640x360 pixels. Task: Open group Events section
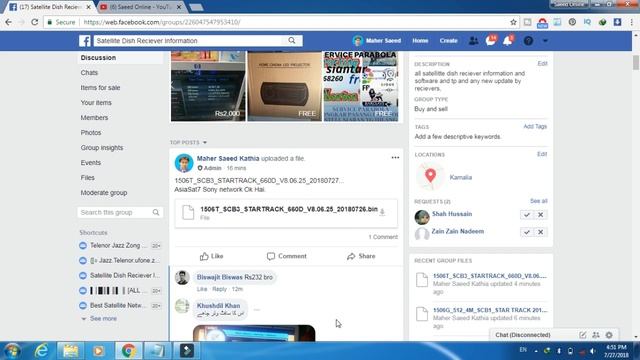click(91, 162)
